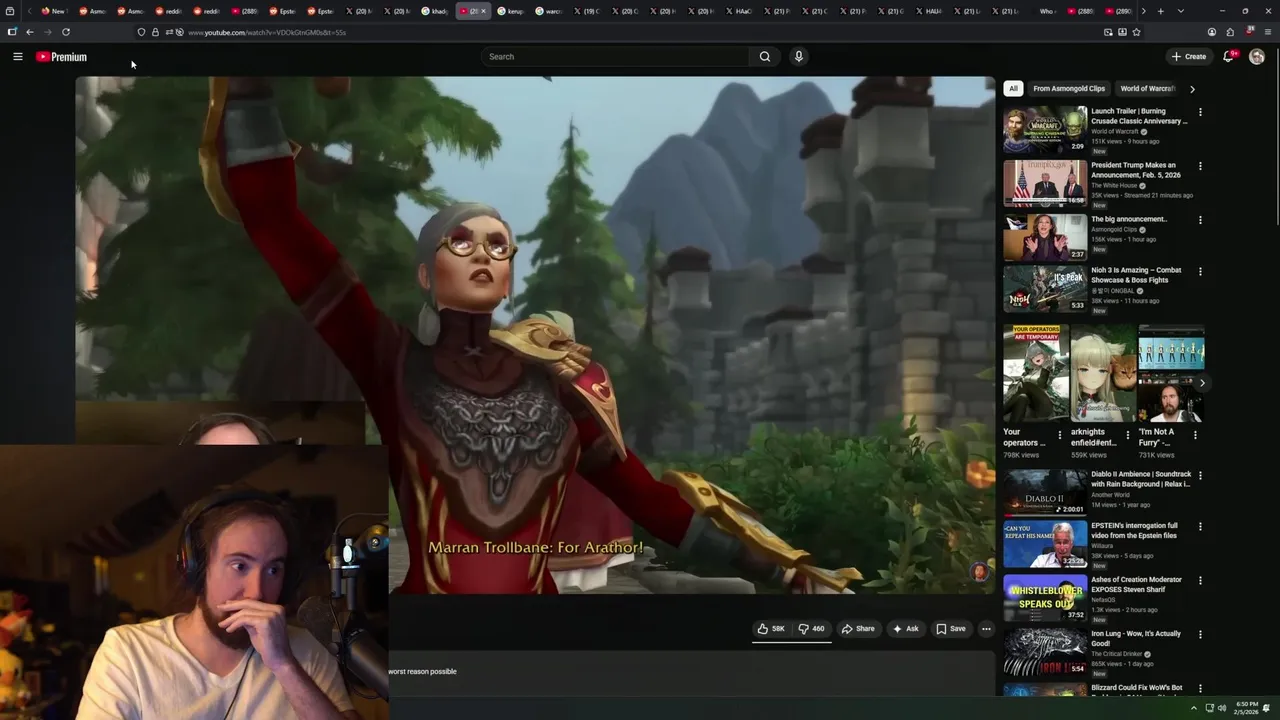Show next Shorts with shelf arrow
The width and height of the screenshot is (1280, 720).
tap(1202, 383)
